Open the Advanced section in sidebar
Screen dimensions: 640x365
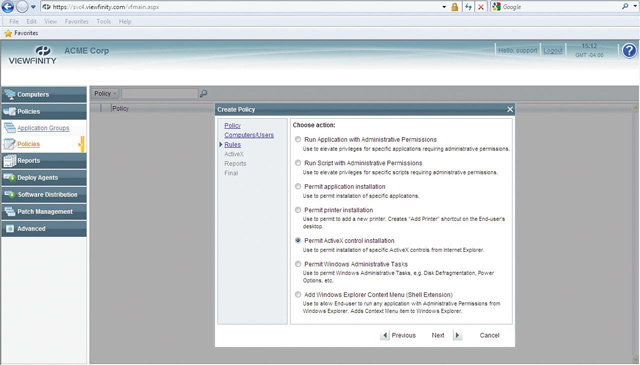click(x=44, y=229)
